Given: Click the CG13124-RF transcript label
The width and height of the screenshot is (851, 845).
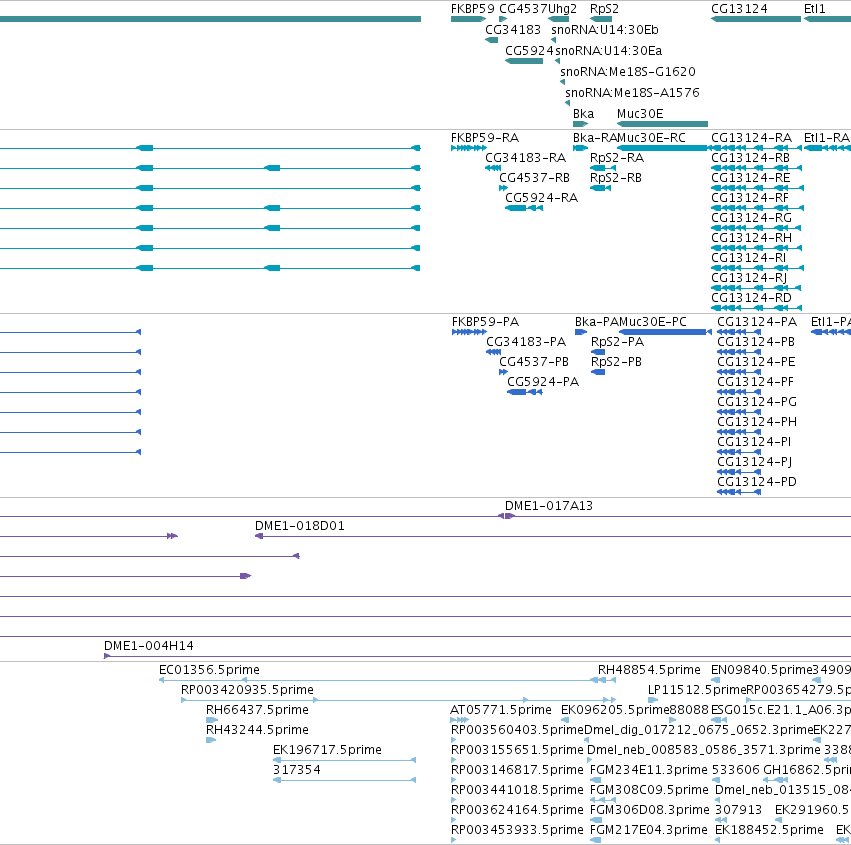Looking at the screenshot, I should tap(750, 198).
